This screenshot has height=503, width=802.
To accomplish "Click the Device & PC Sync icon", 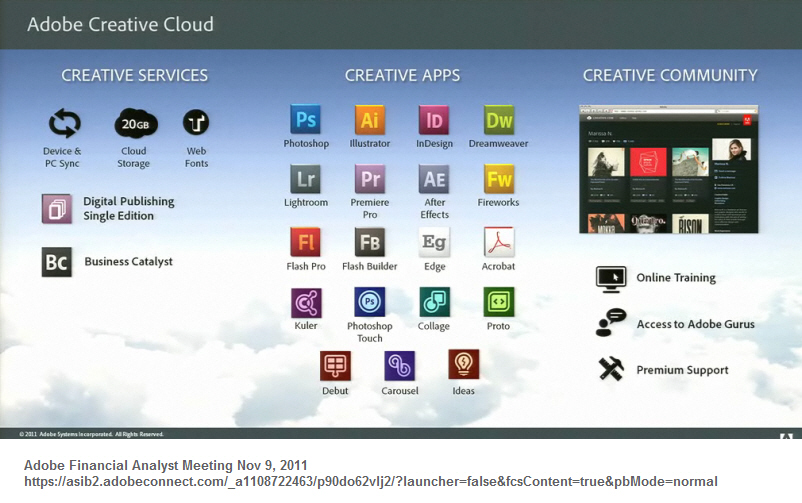I will [x=64, y=124].
